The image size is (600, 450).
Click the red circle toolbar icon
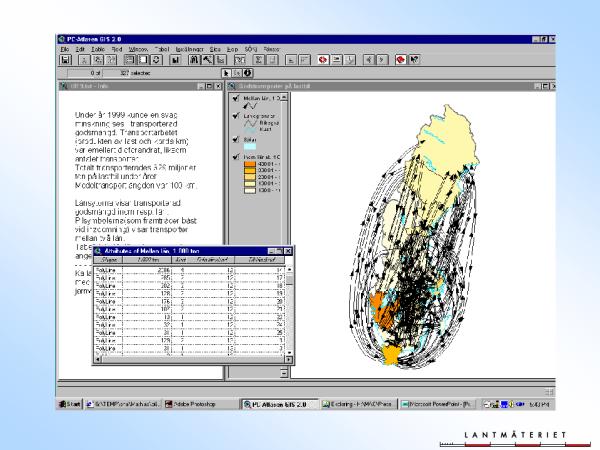[324, 60]
